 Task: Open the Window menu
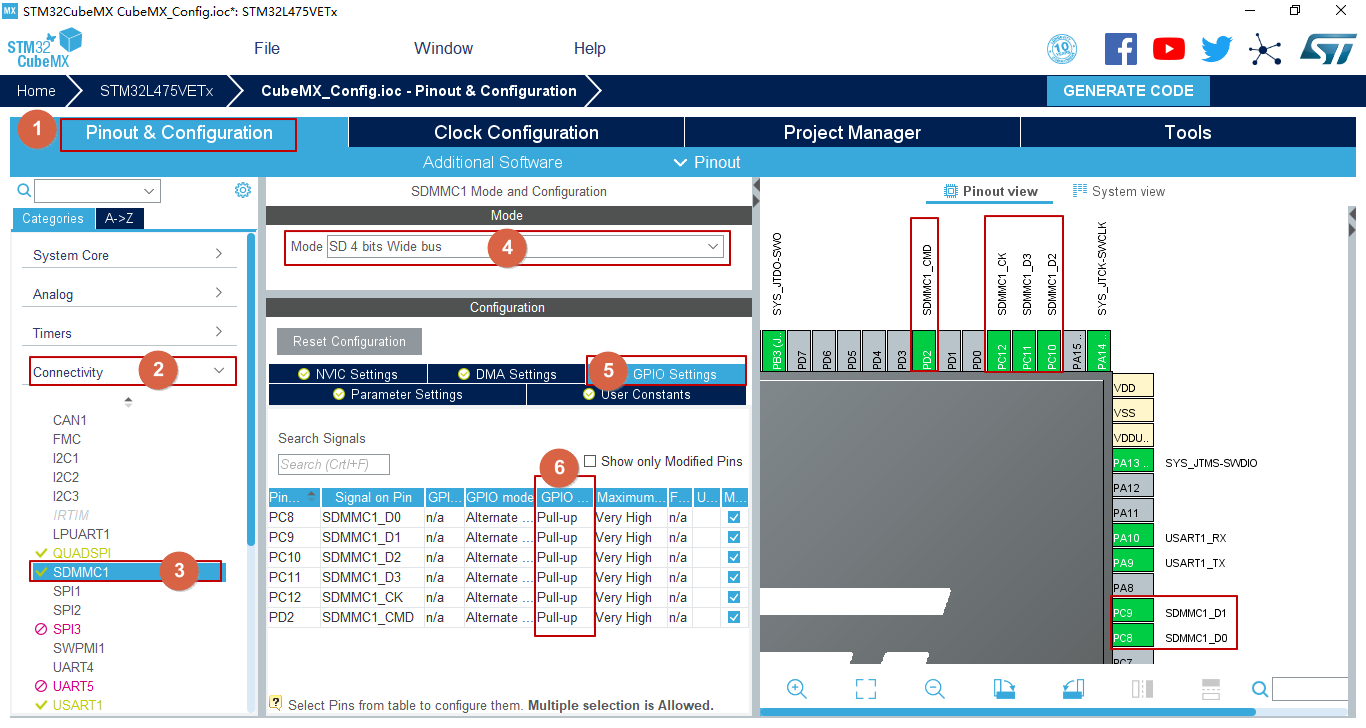click(x=444, y=48)
